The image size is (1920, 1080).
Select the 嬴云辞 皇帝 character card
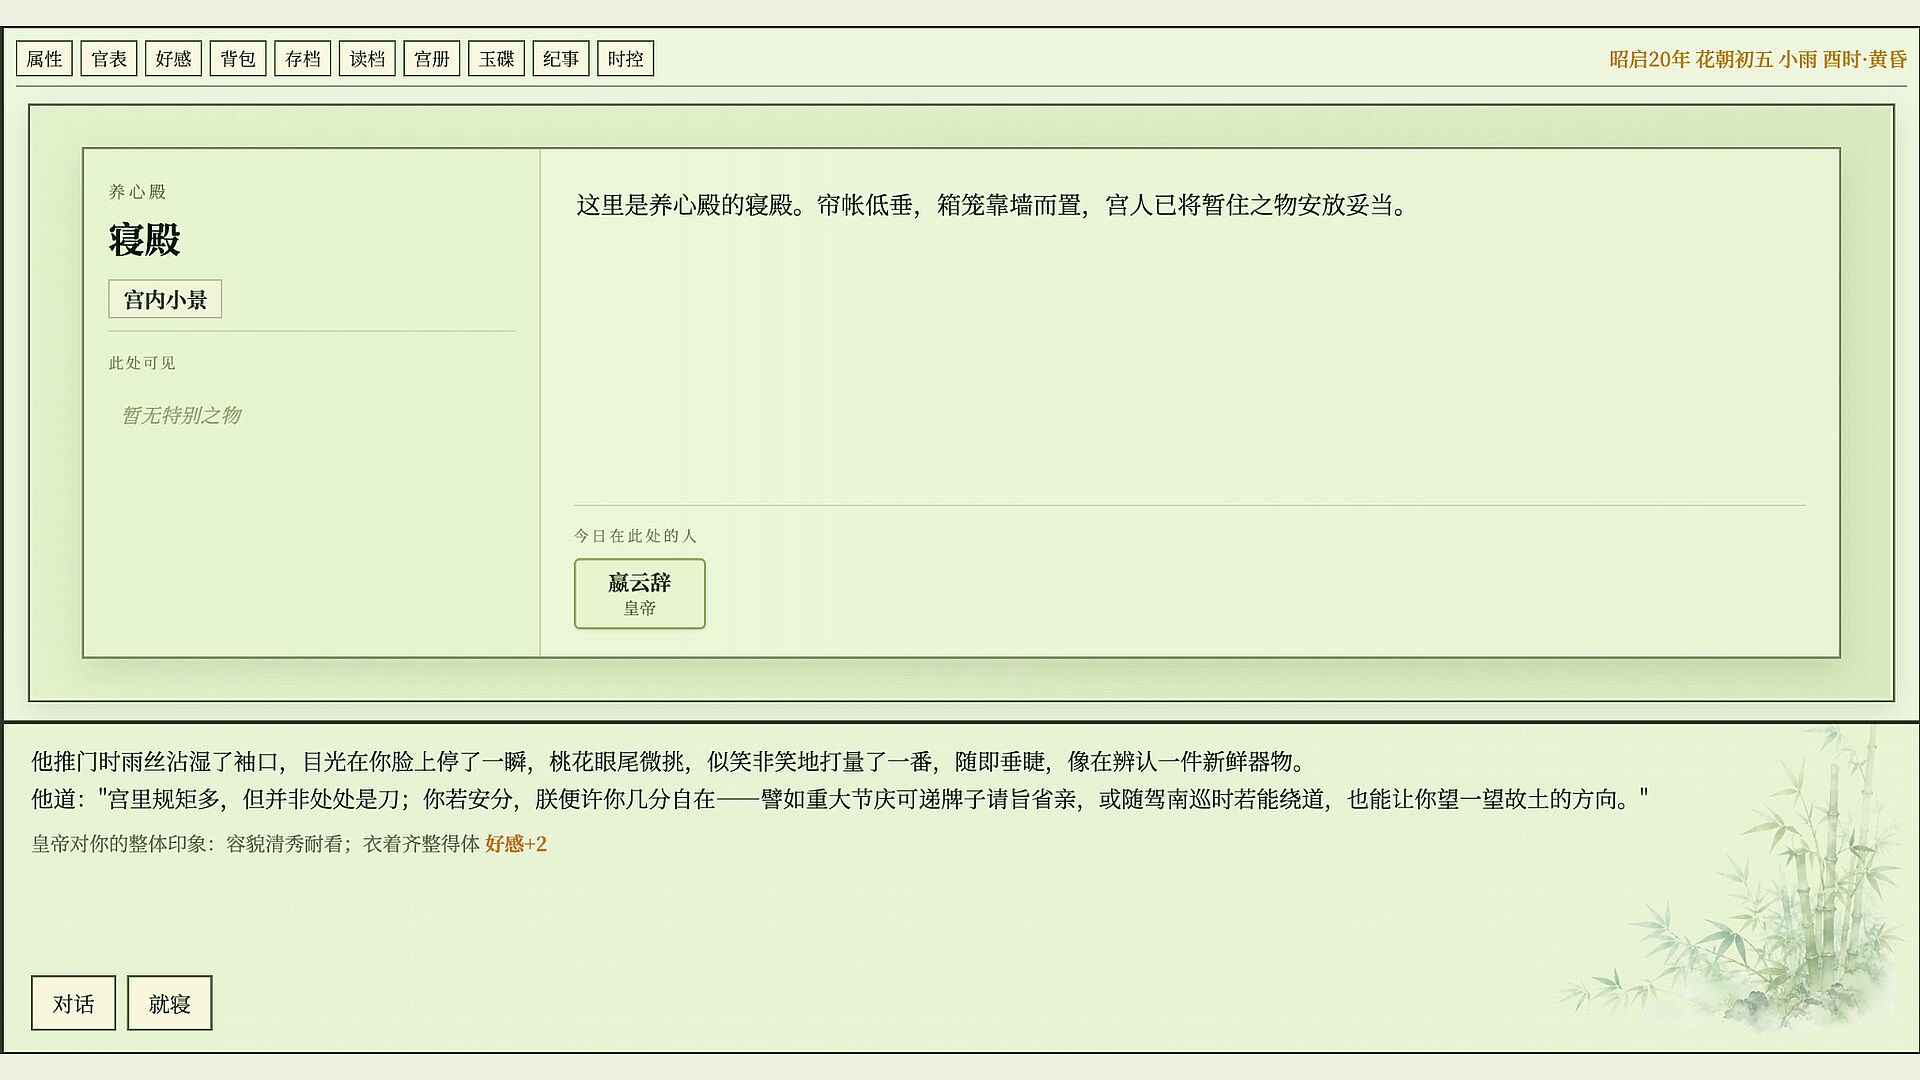click(640, 594)
